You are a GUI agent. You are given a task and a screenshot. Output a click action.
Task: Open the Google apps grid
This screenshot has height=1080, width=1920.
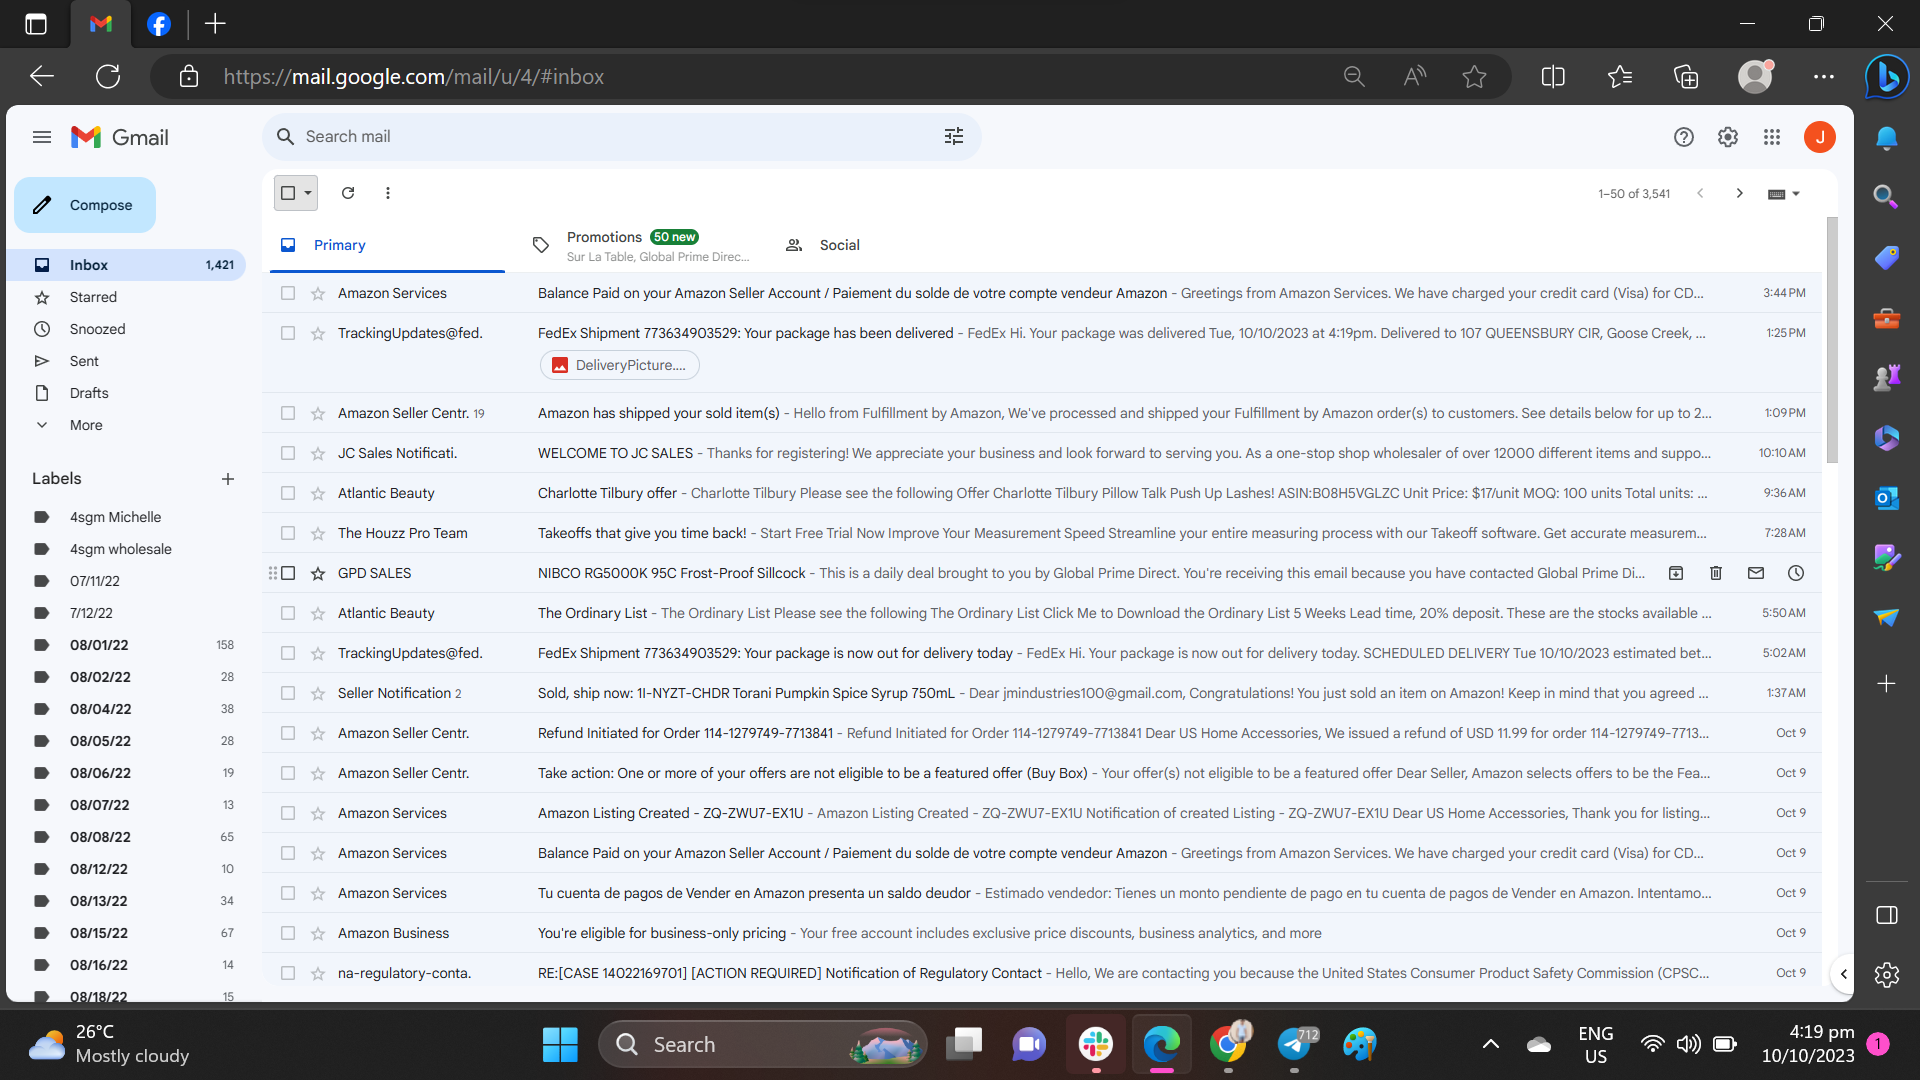[1772, 137]
